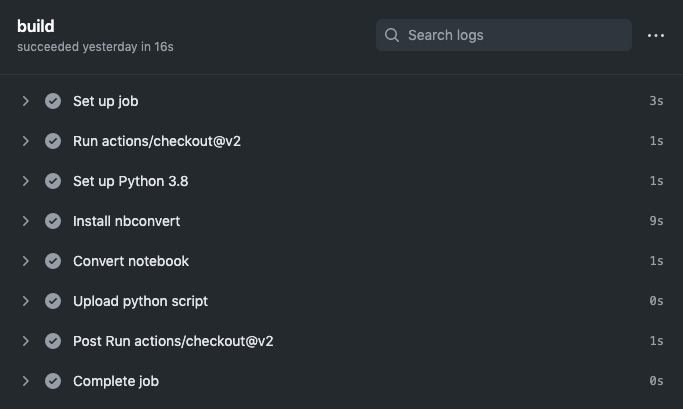Click success check icon for Upload python script
Image resolution: width=683 pixels, height=409 pixels.
[53, 301]
